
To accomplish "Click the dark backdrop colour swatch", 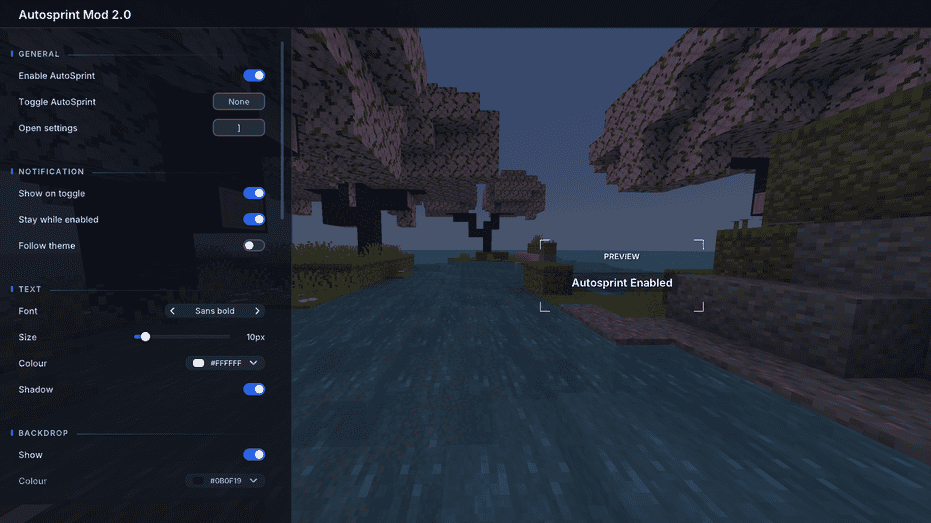I will (x=198, y=480).
